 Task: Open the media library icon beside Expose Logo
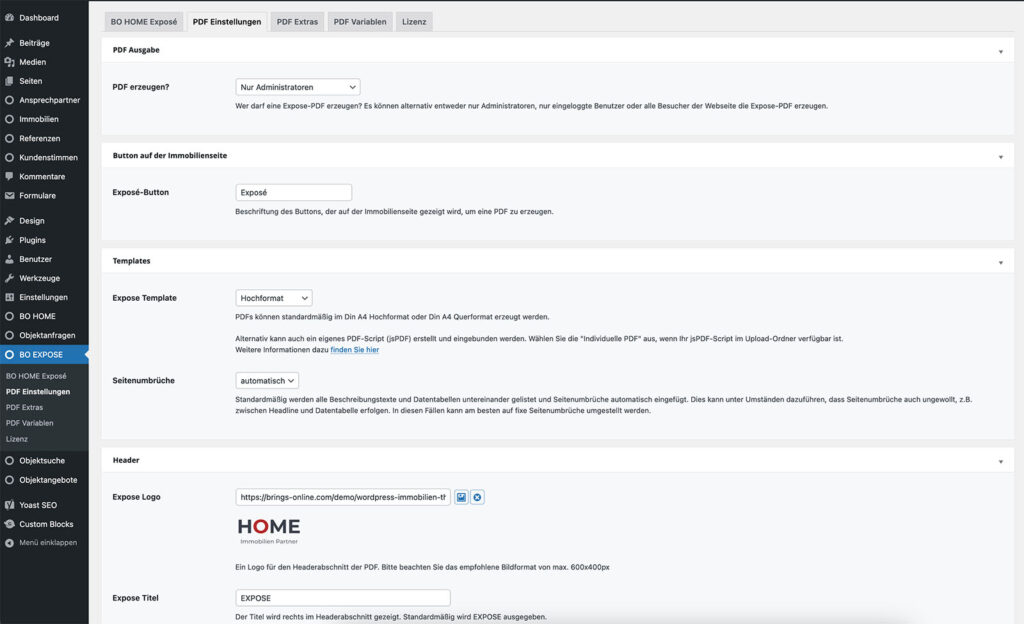click(461, 496)
